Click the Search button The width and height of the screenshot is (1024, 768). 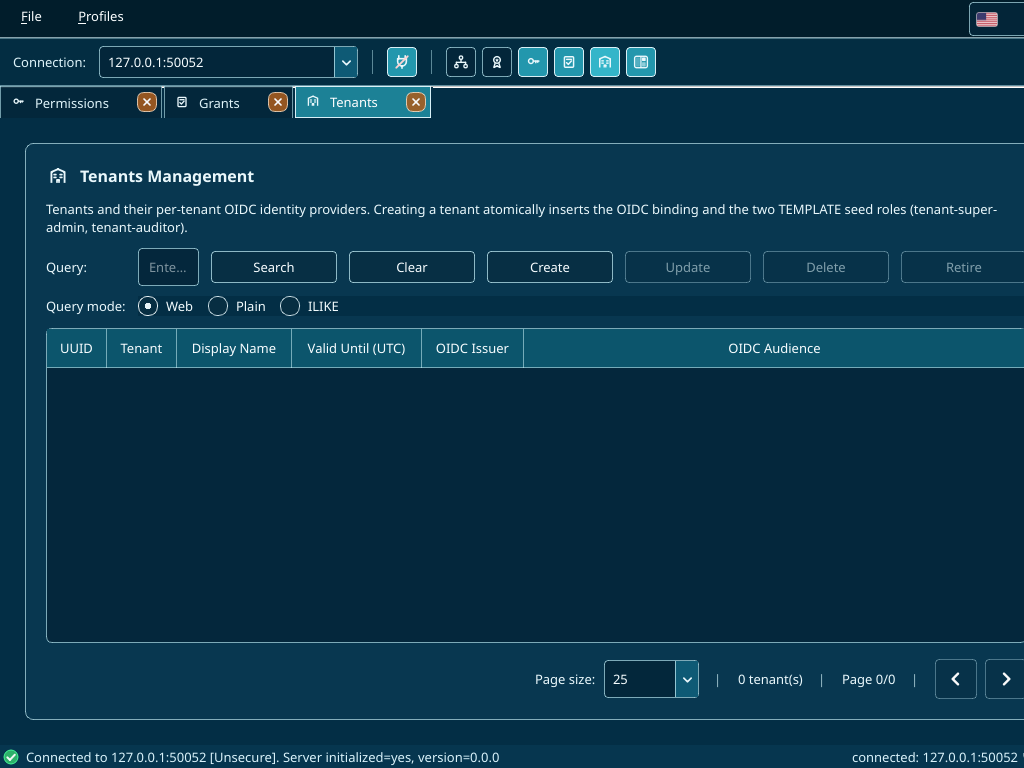click(x=274, y=267)
